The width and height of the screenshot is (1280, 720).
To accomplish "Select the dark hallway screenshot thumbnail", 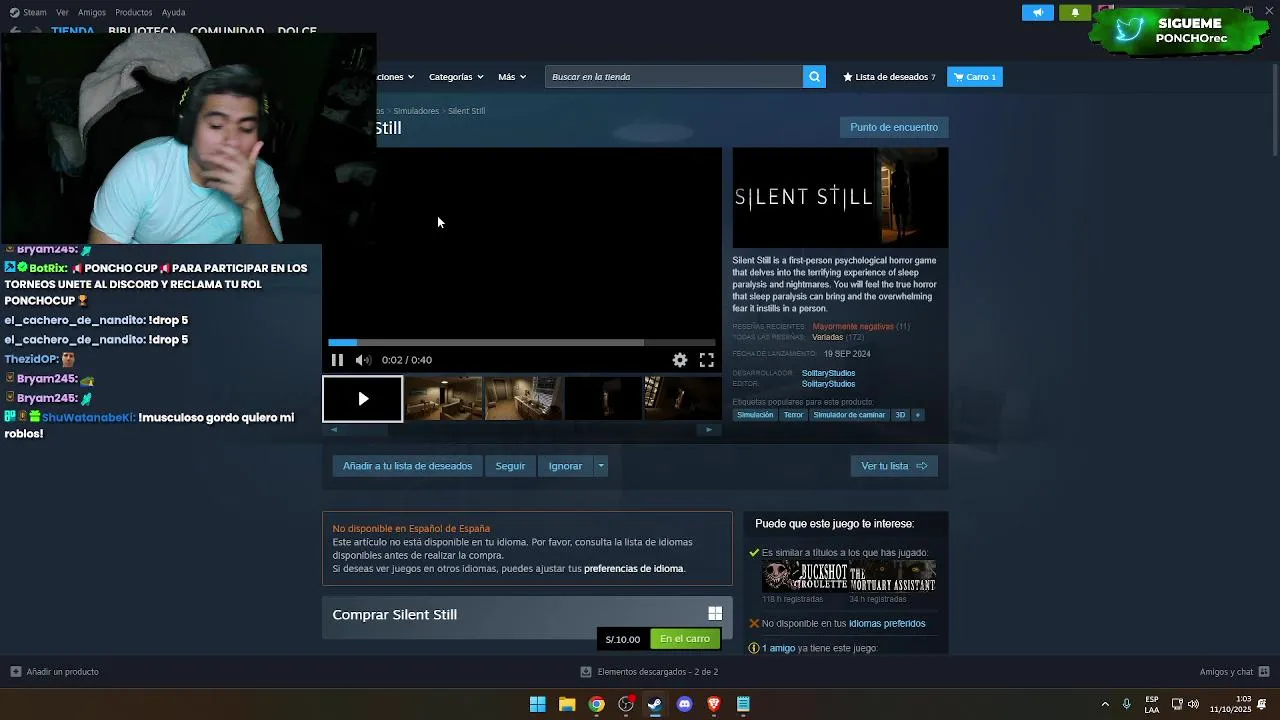I will [x=604, y=399].
